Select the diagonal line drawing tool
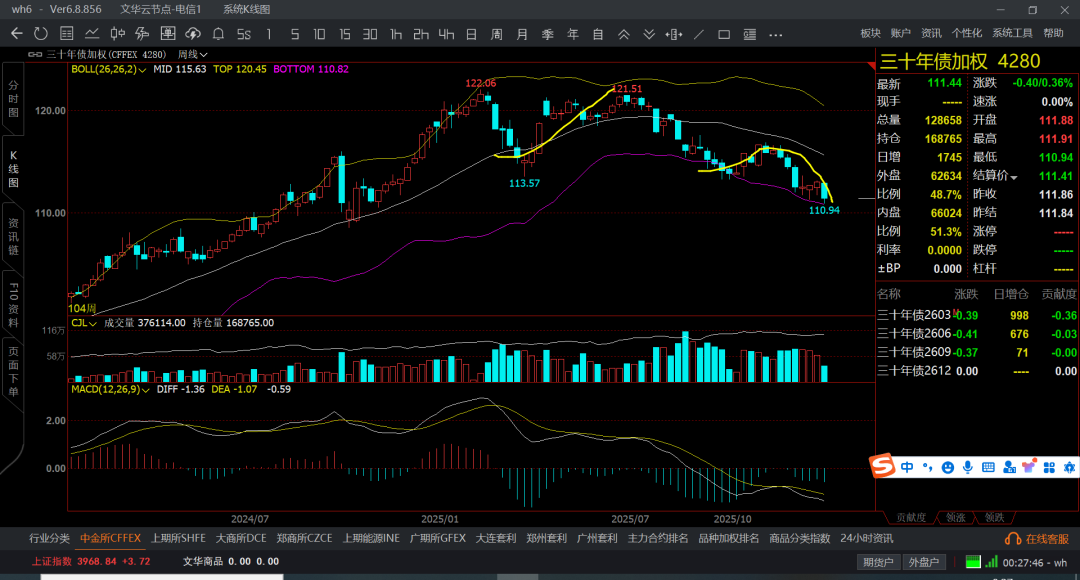The height and width of the screenshot is (580, 1080). [x=698, y=34]
